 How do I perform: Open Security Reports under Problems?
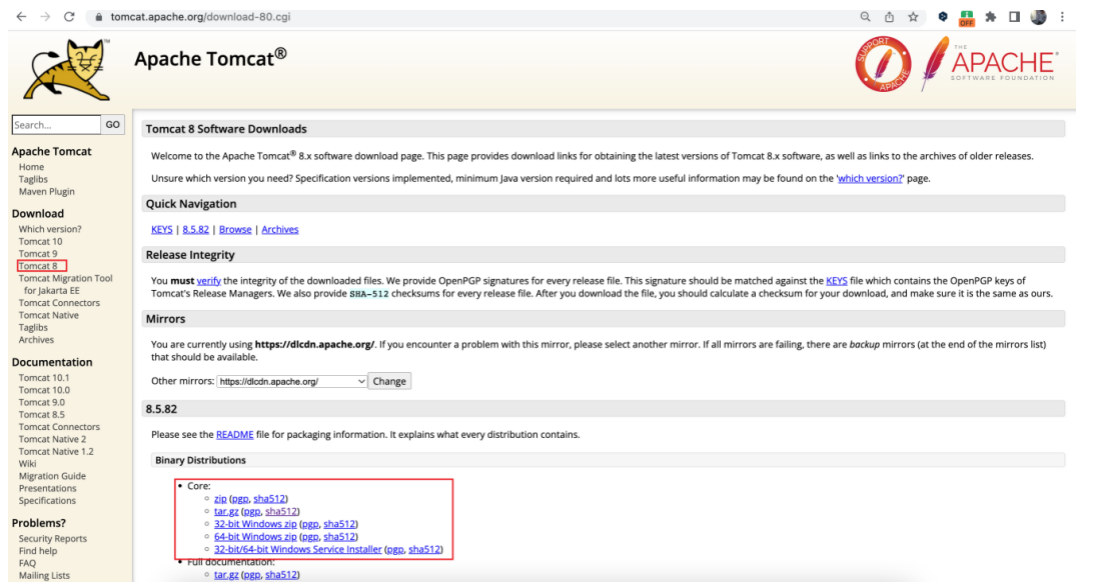click(53, 538)
